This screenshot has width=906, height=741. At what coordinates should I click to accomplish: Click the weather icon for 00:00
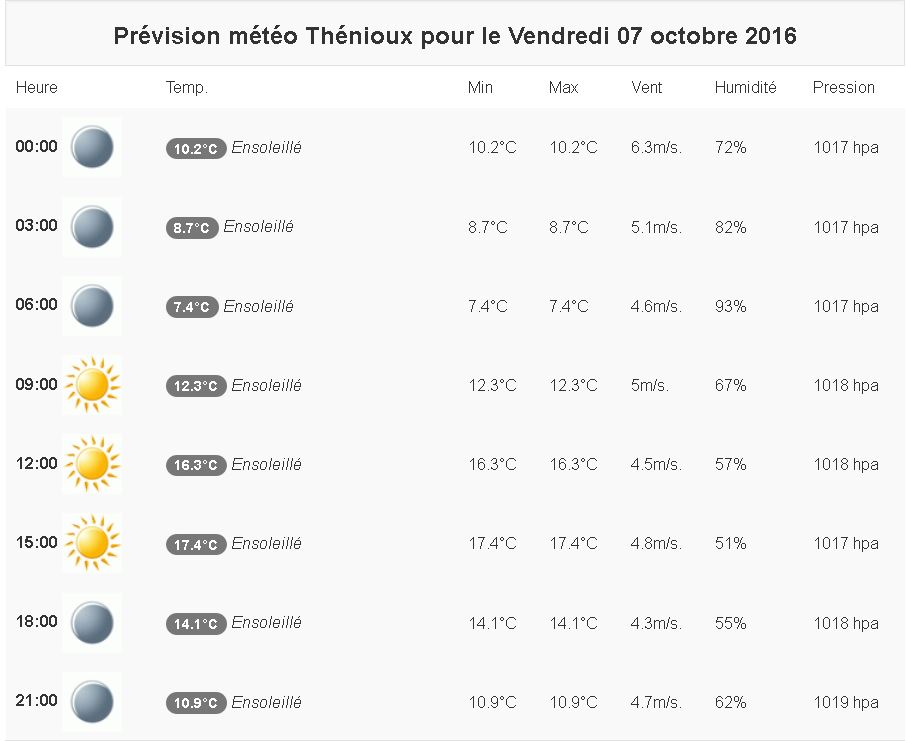[x=92, y=147]
